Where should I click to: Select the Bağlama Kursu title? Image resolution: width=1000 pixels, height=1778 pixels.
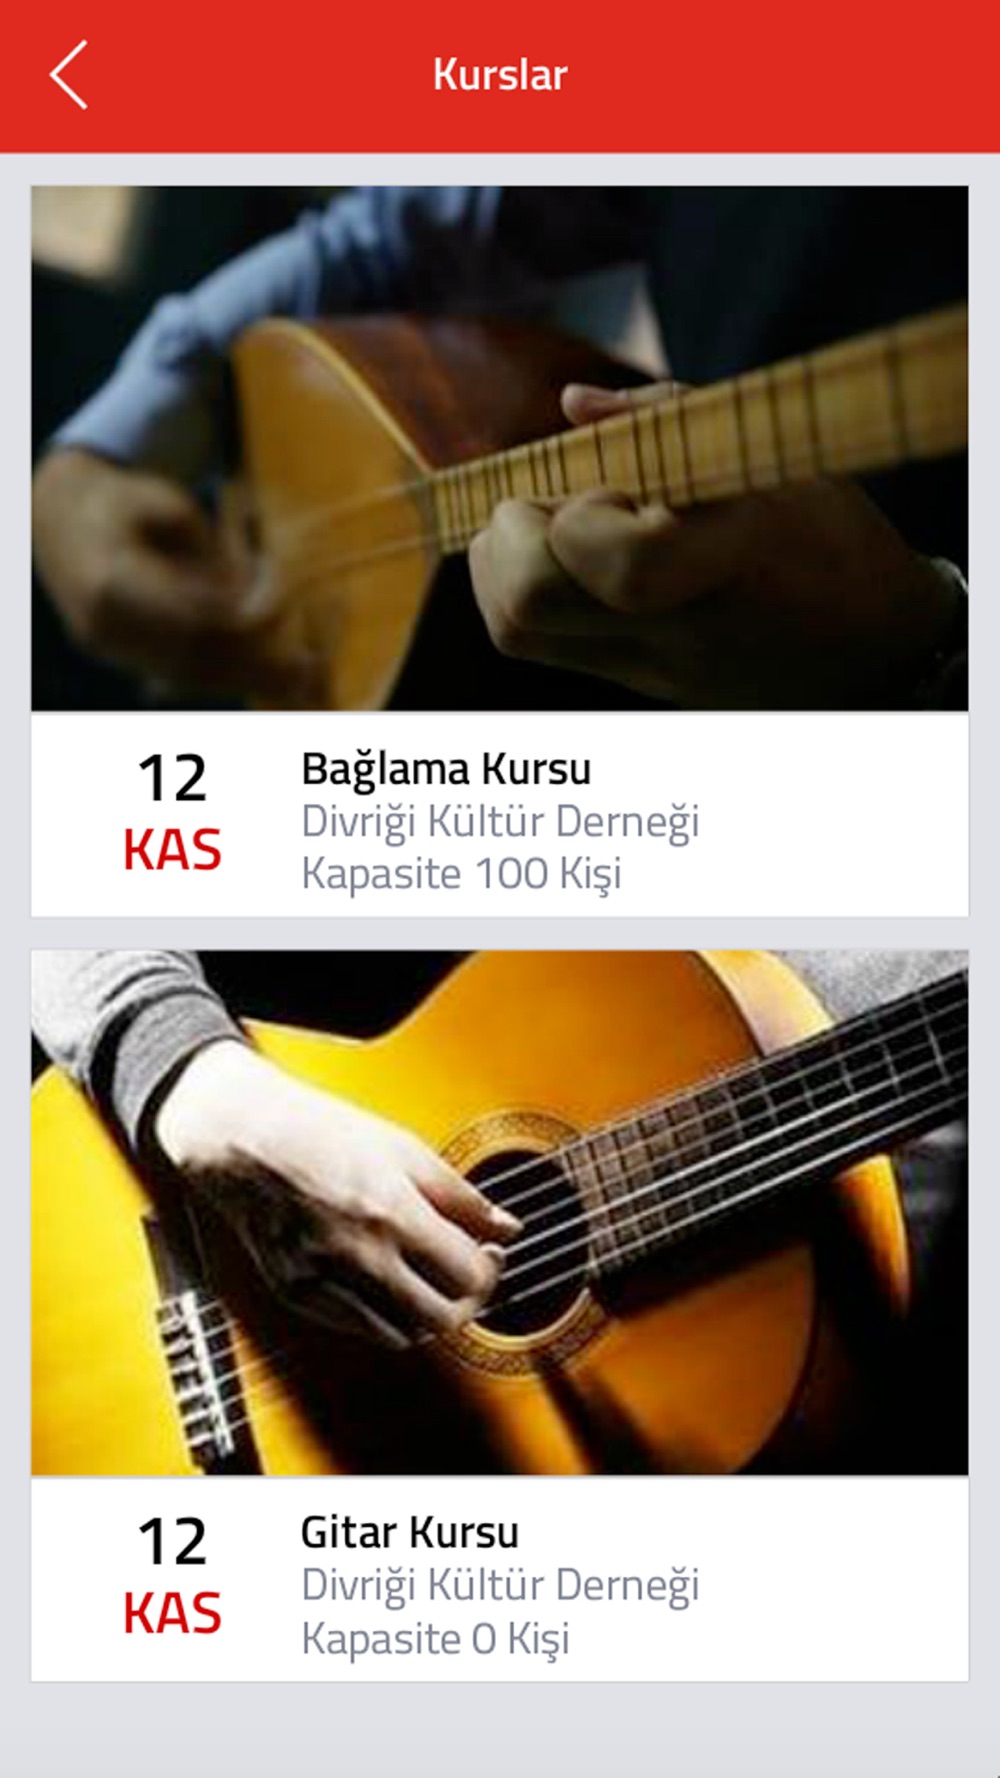click(x=446, y=769)
